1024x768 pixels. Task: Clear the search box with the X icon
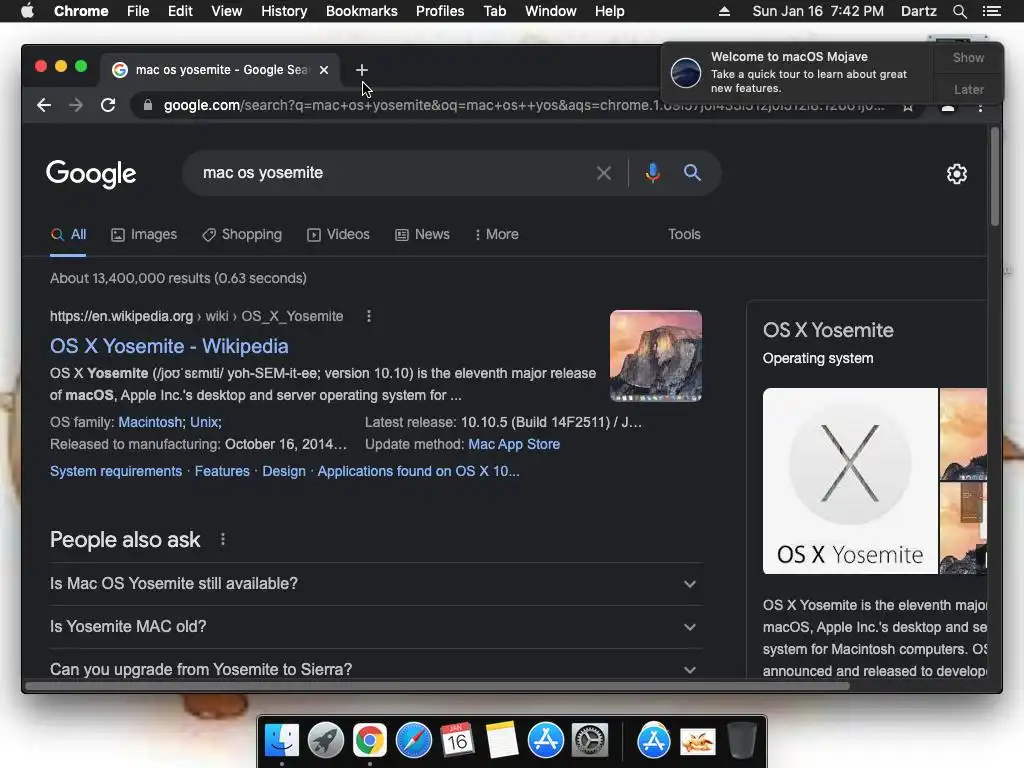click(x=604, y=173)
